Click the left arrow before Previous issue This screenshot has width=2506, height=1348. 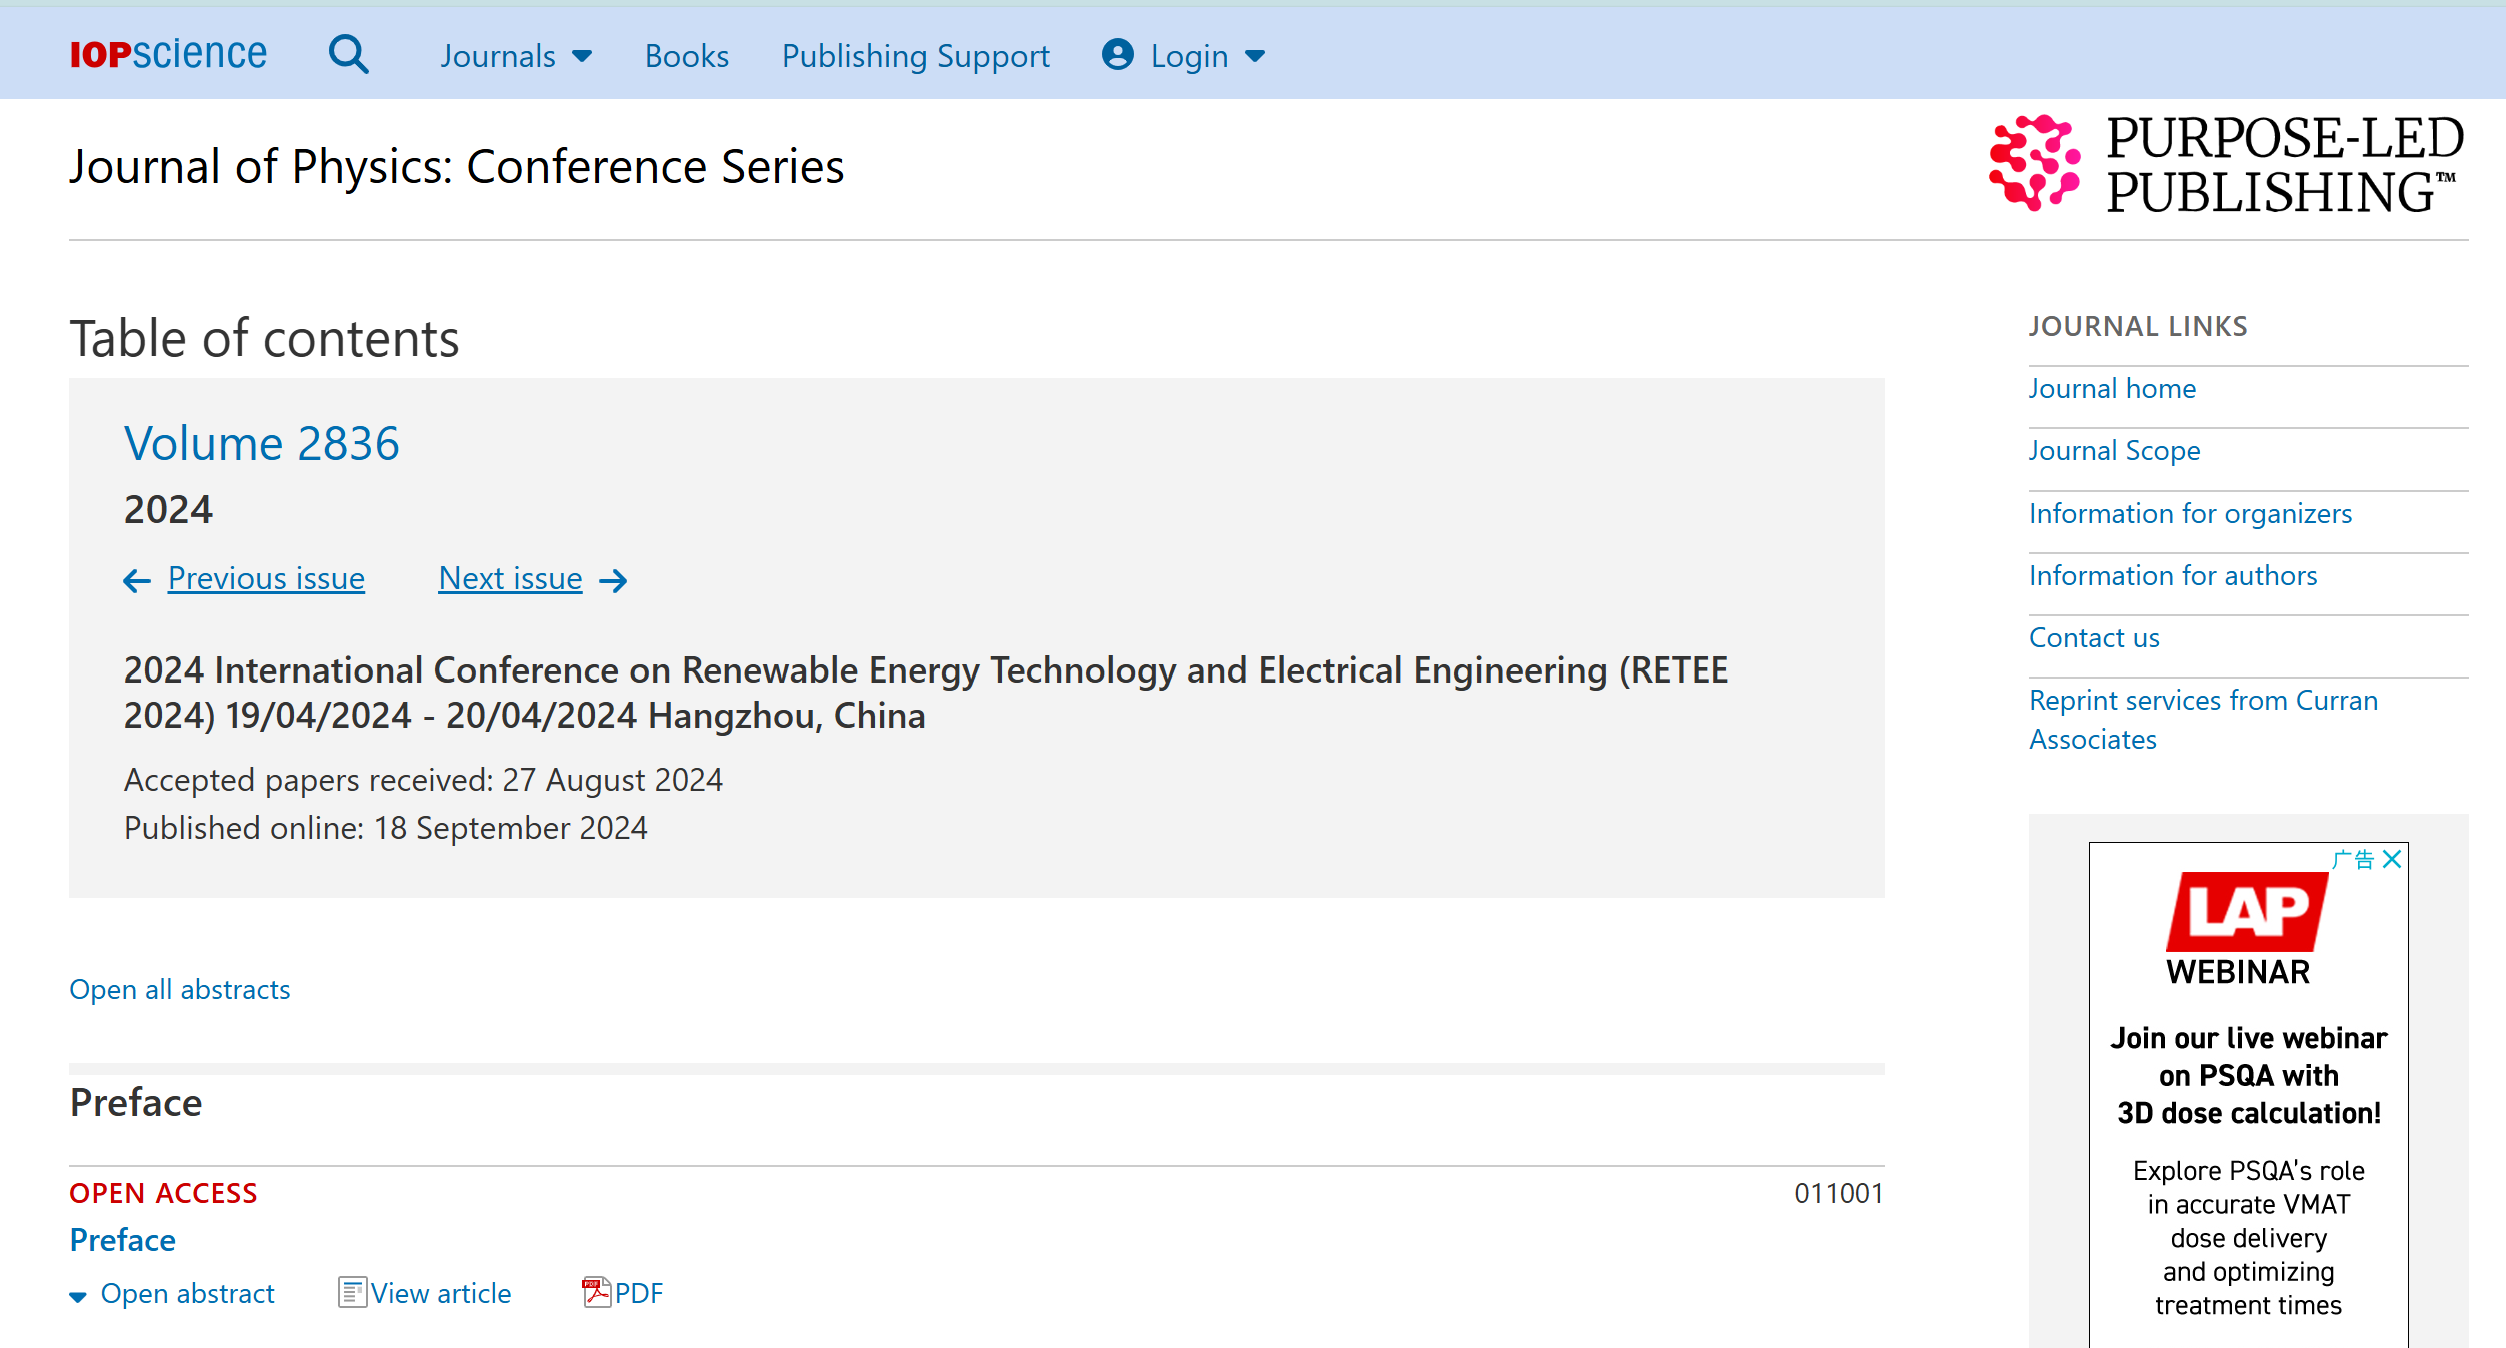tap(137, 580)
